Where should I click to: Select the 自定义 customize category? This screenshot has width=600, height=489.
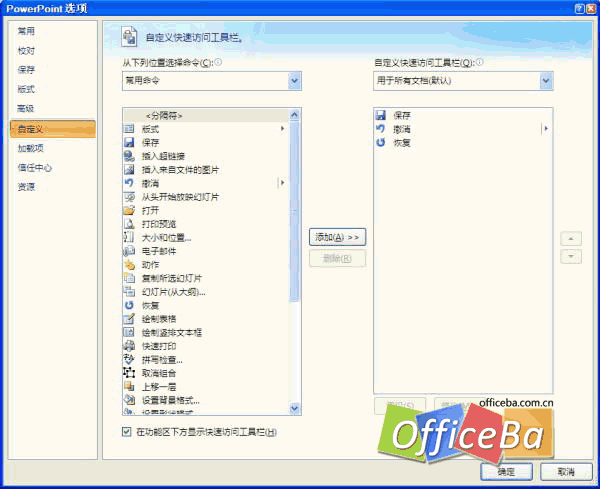pyautogui.click(x=53, y=129)
